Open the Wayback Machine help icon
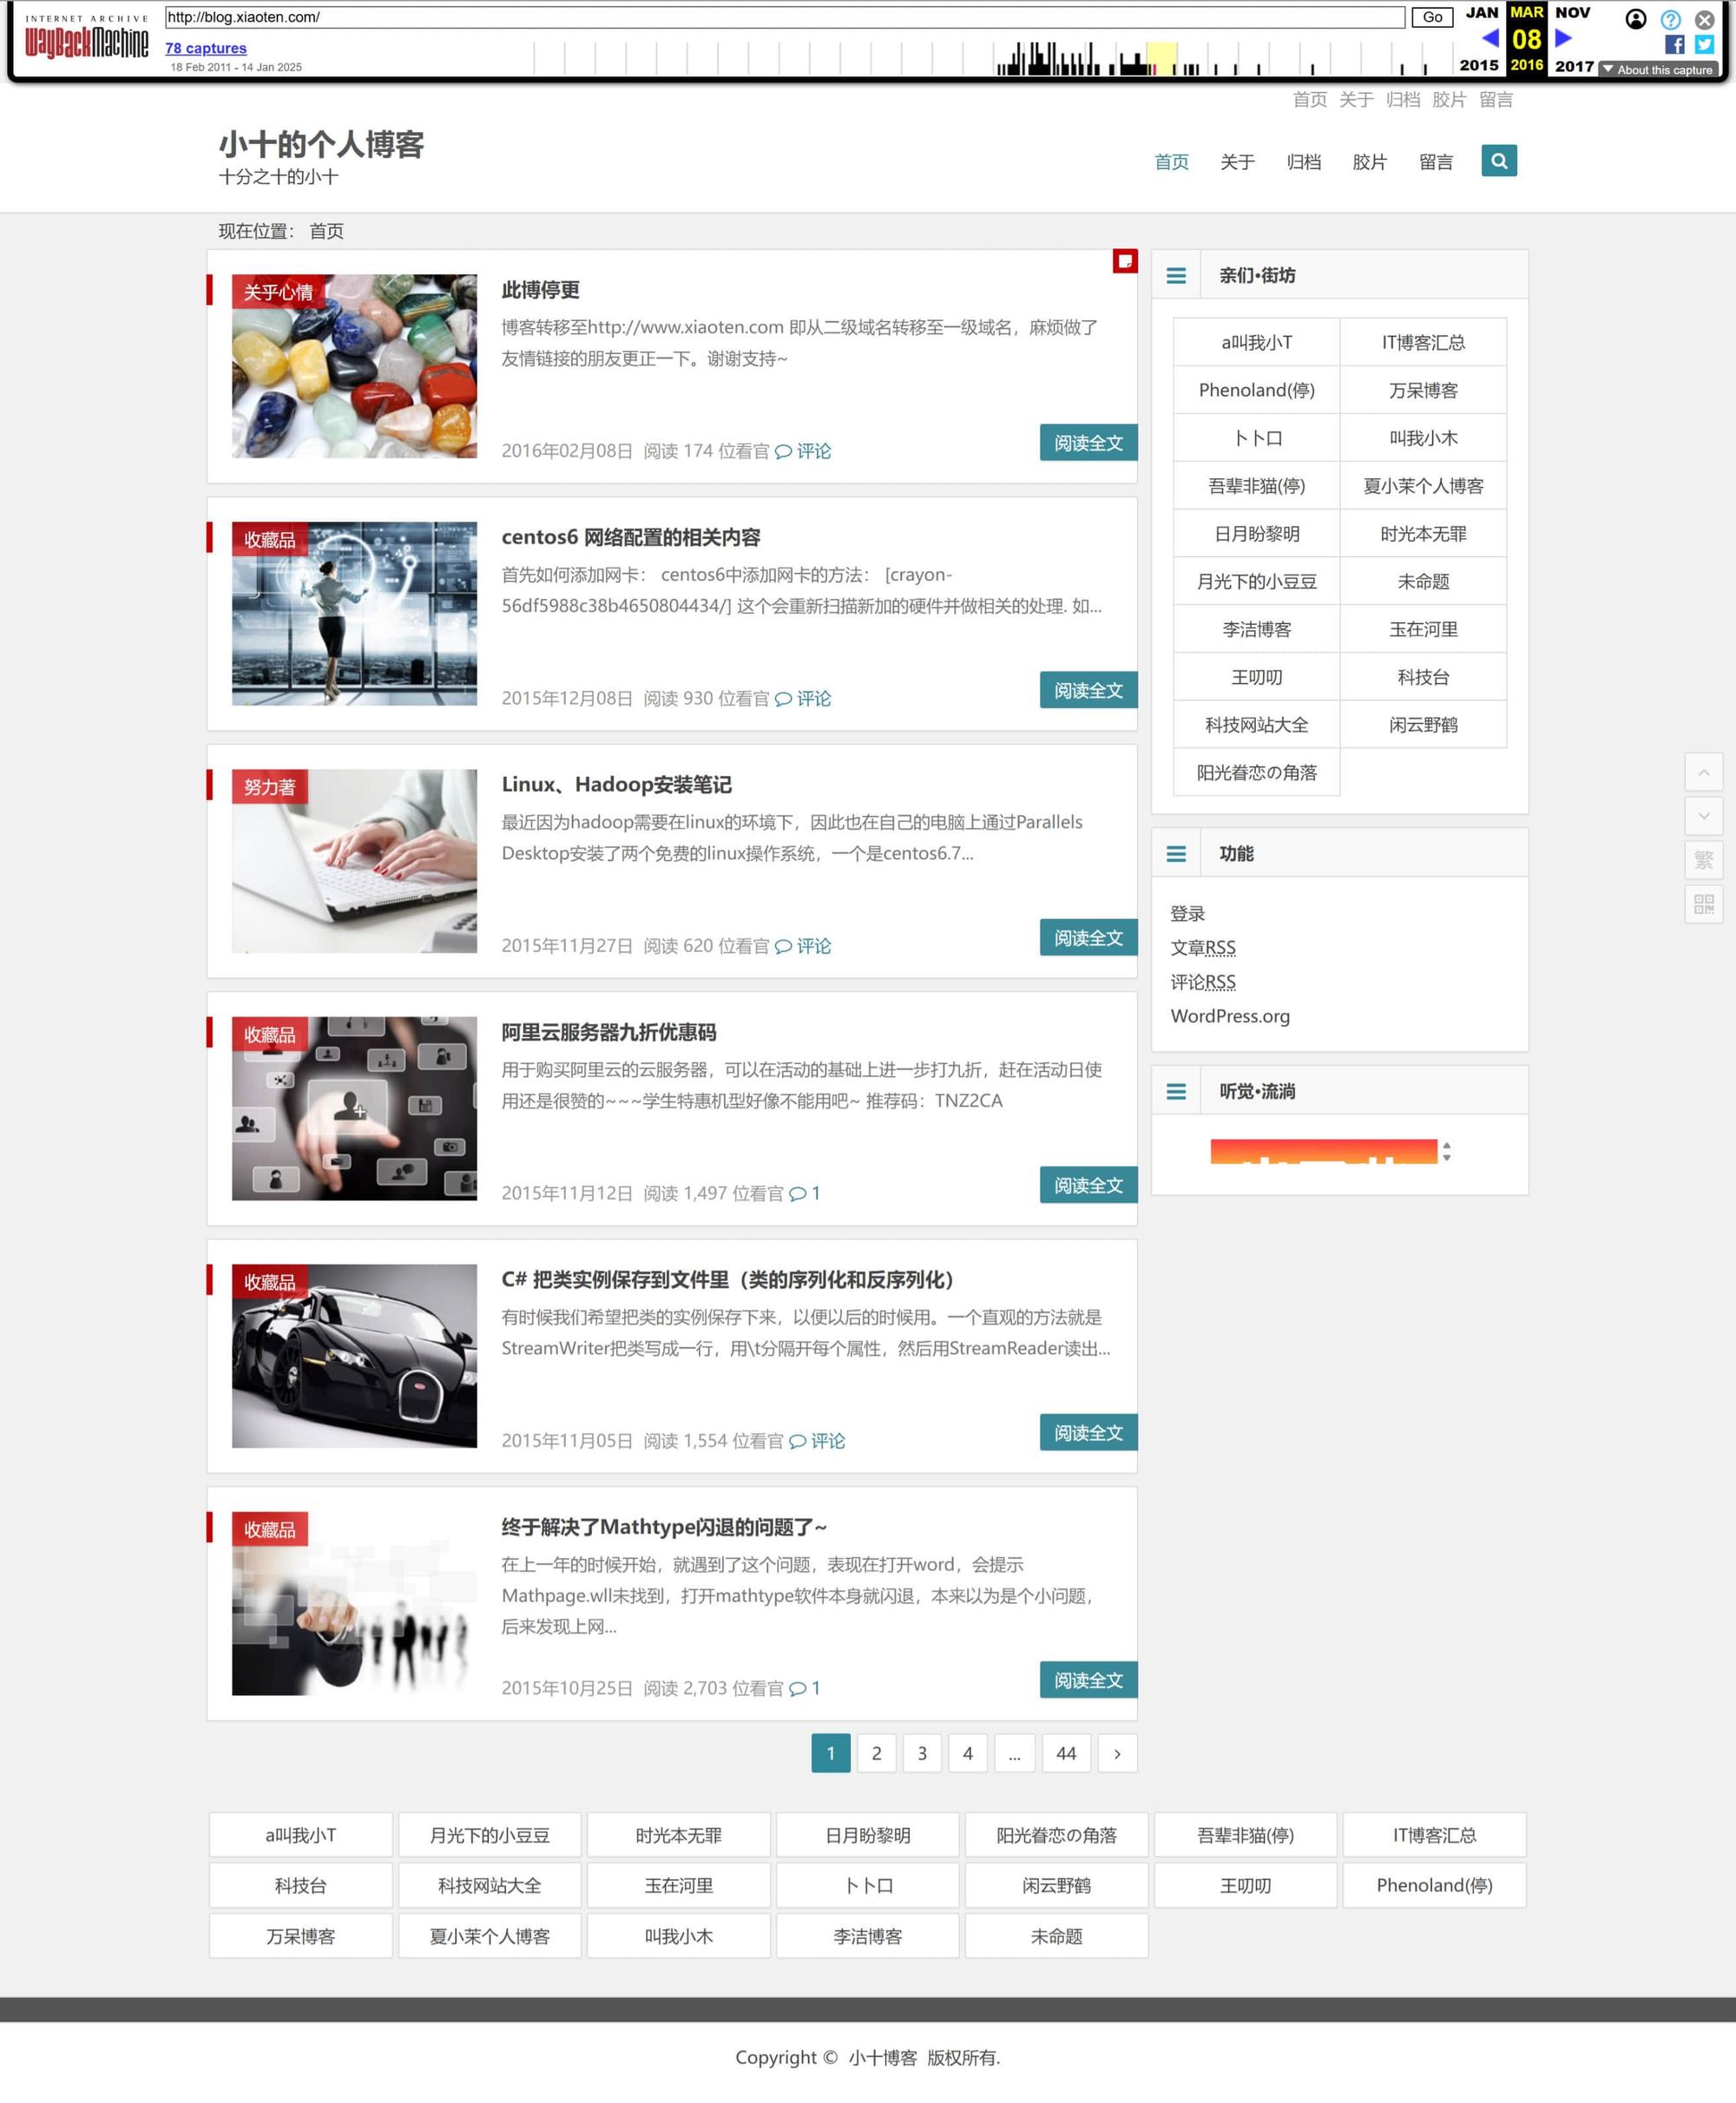 (1670, 19)
